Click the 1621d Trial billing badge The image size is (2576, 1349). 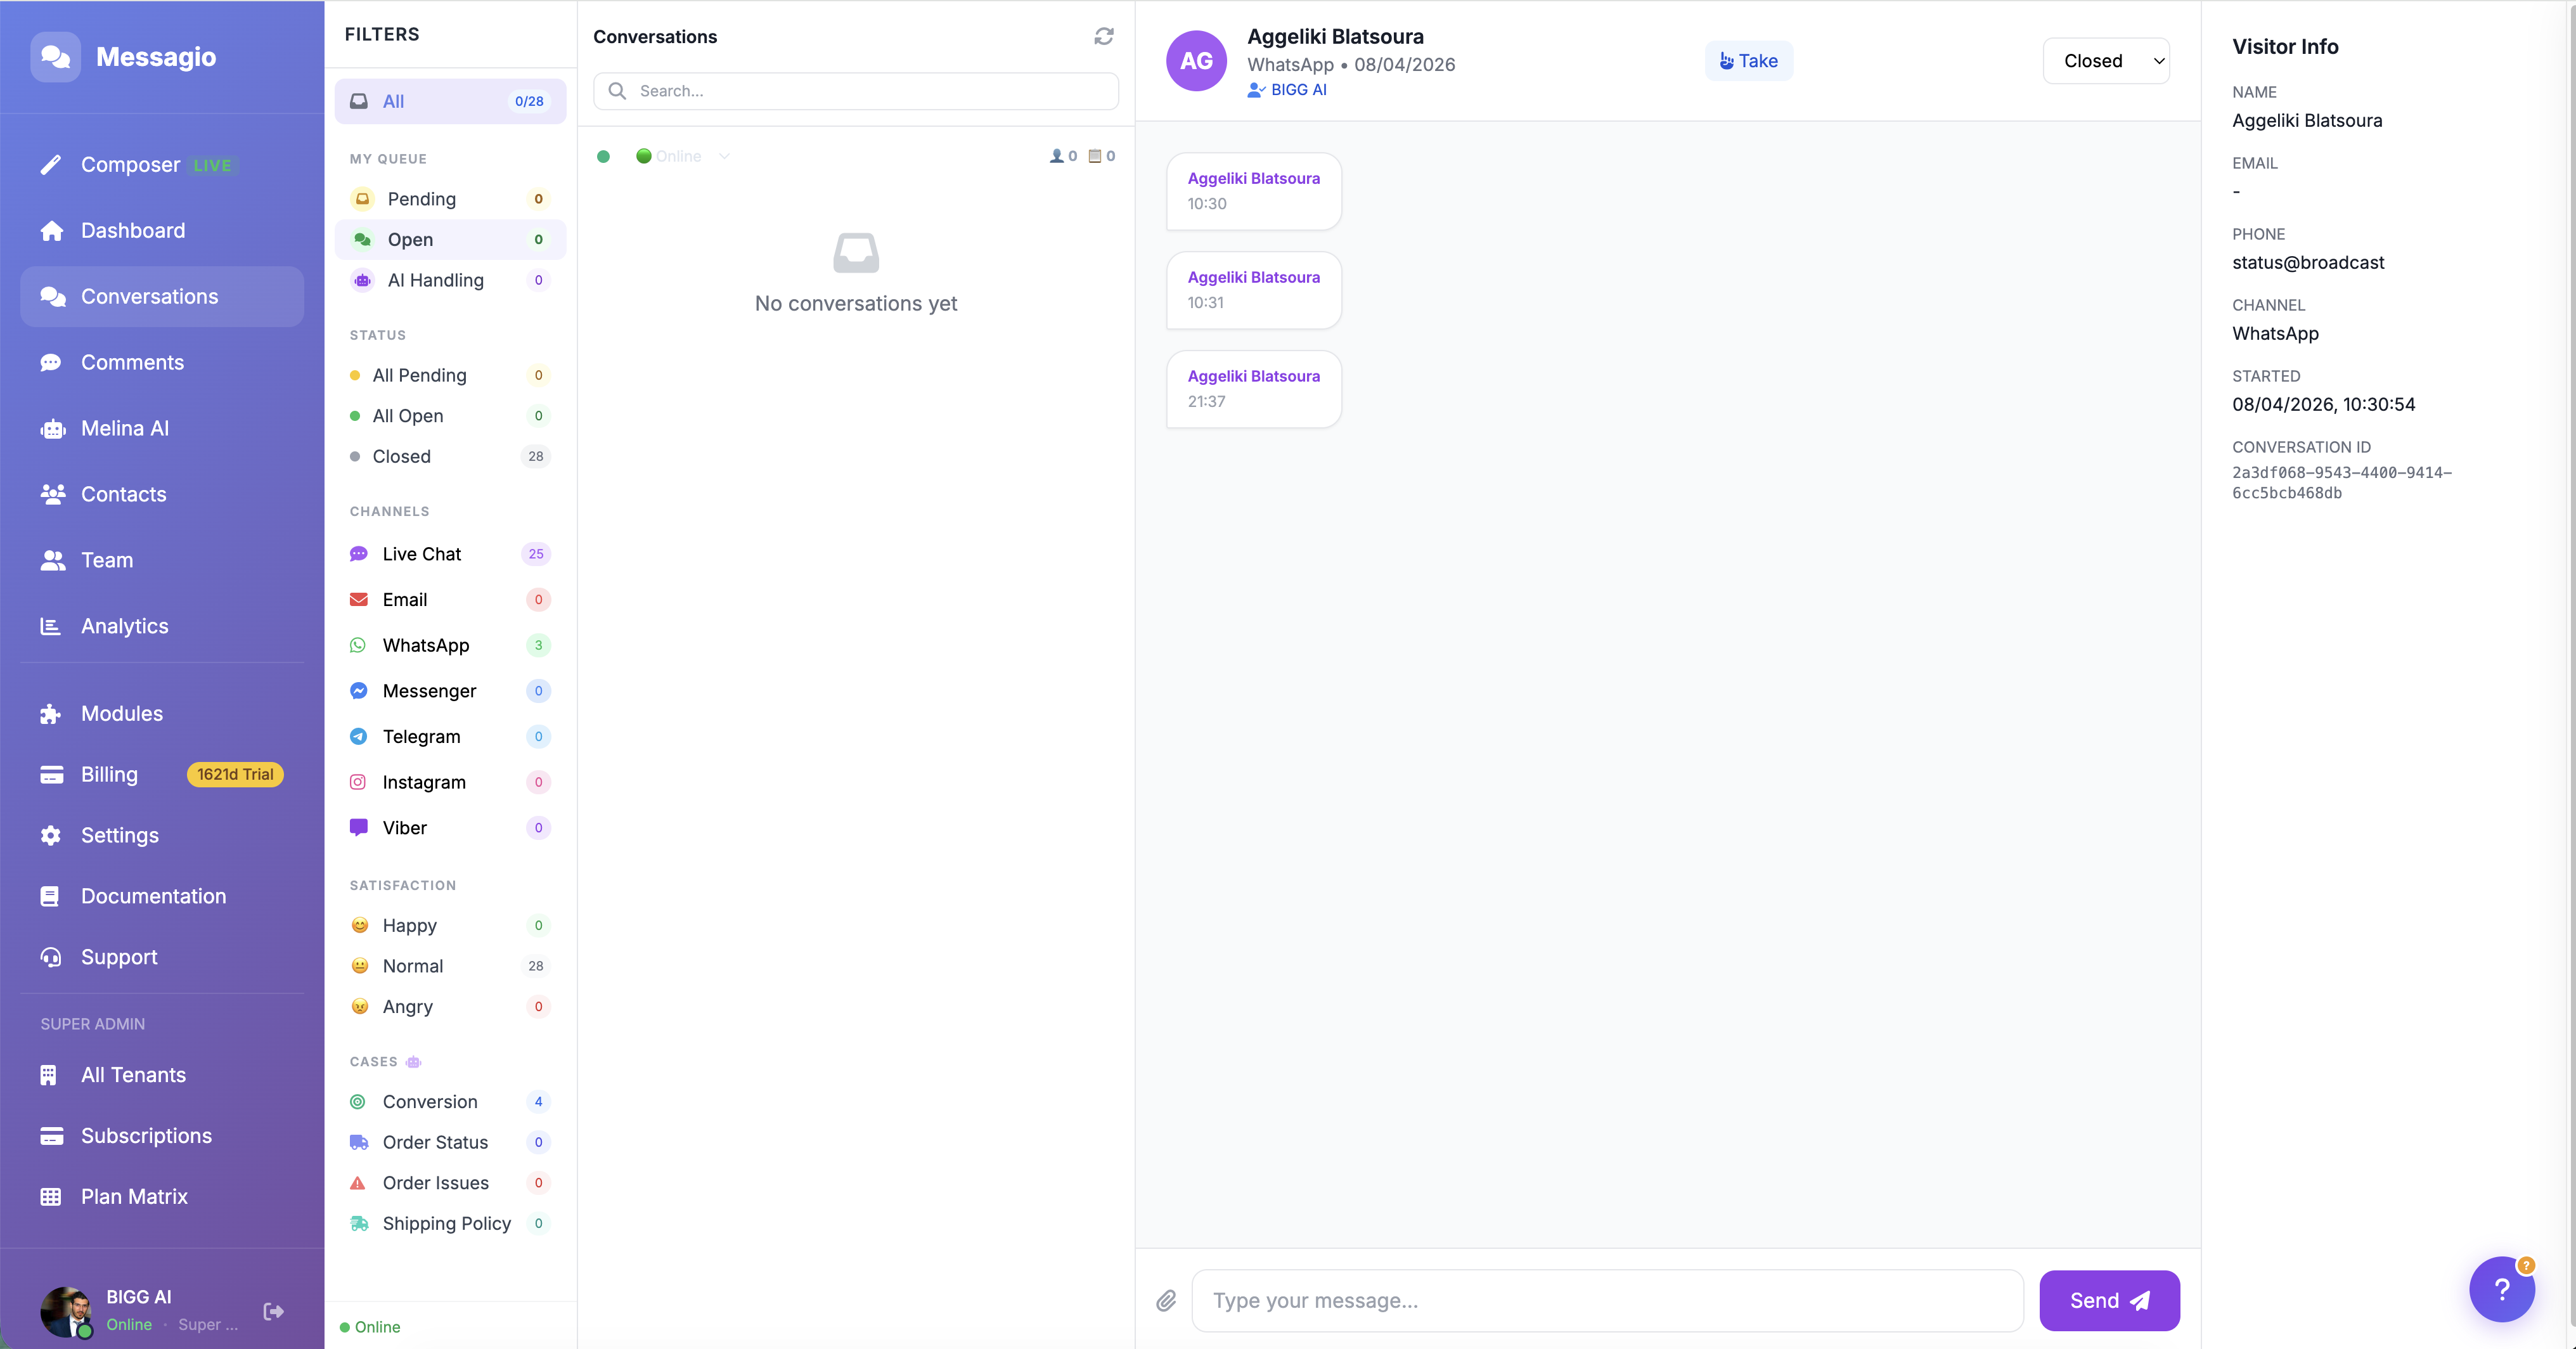point(235,774)
